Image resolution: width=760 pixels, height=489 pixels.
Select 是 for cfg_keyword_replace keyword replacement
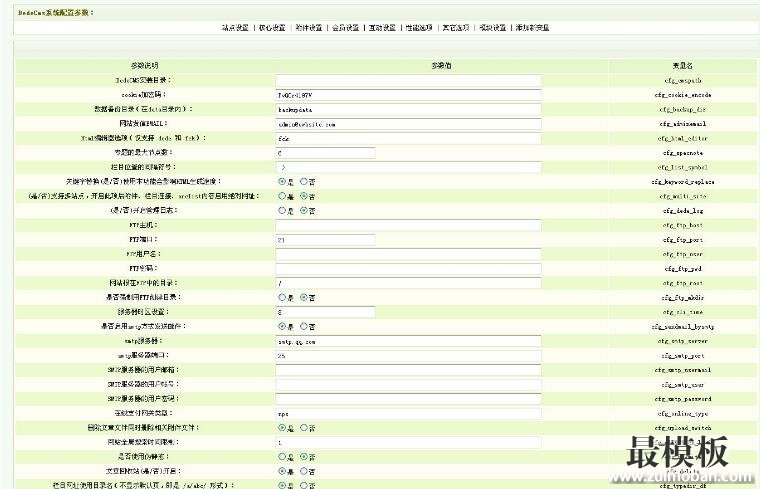pos(282,182)
